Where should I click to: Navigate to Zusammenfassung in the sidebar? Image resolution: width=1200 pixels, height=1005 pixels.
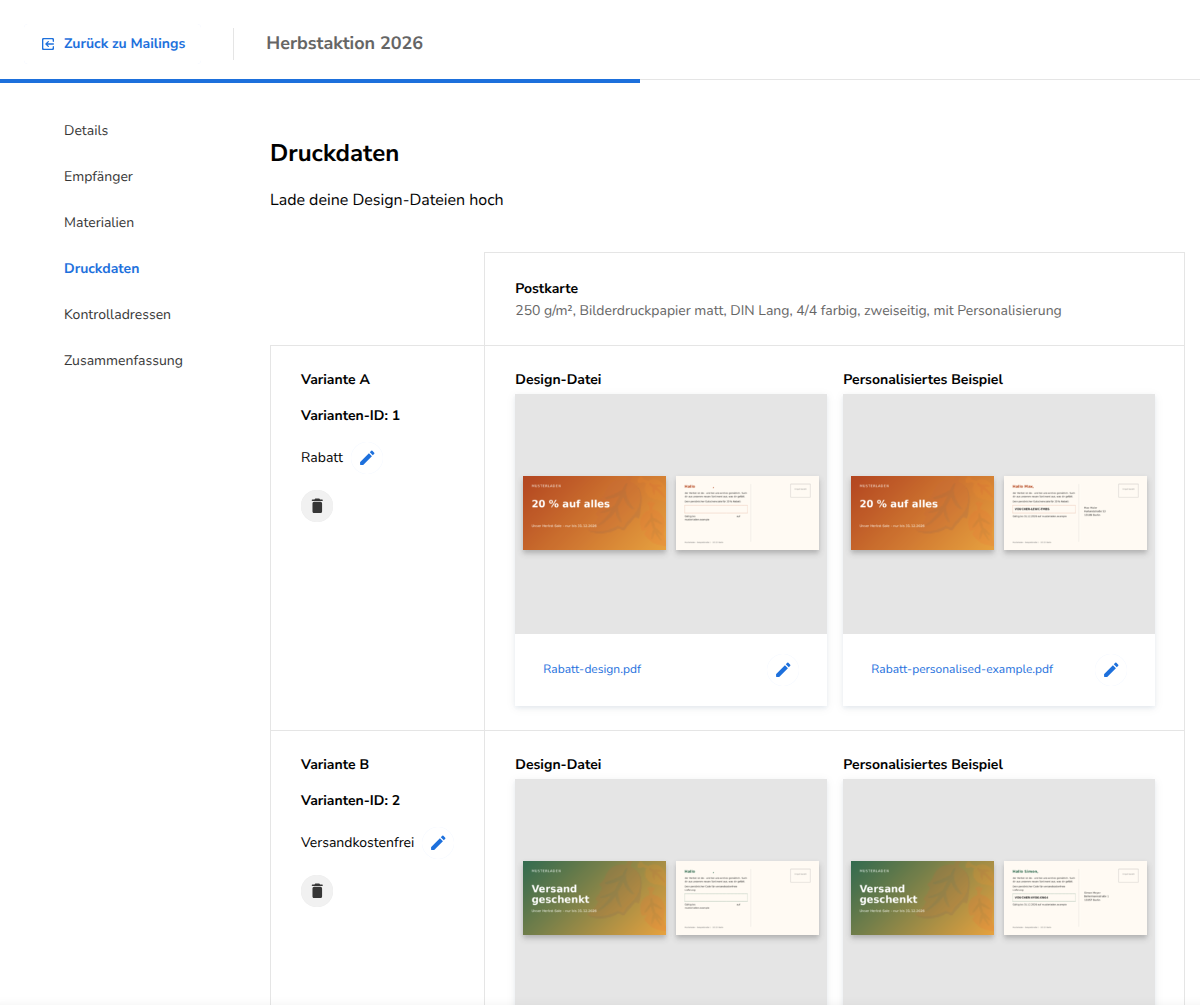point(123,361)
